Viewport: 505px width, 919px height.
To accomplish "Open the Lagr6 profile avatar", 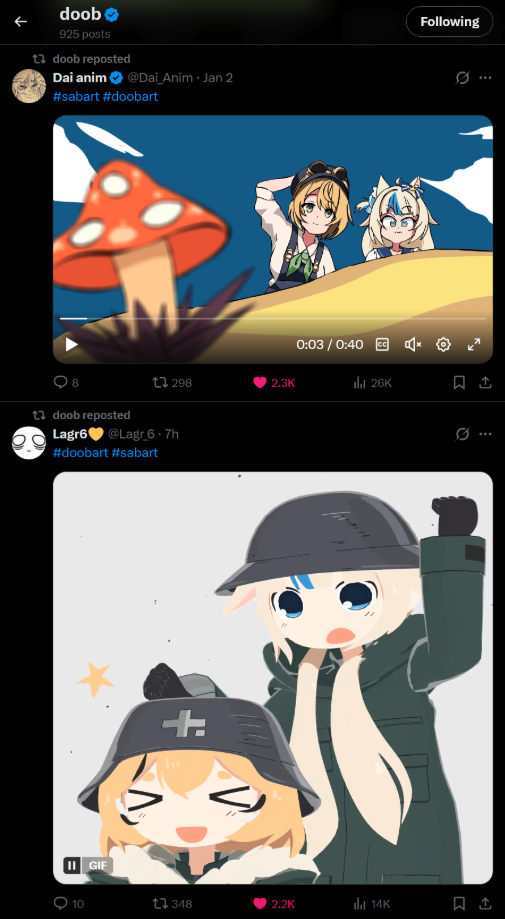I will tap(29, 443).
